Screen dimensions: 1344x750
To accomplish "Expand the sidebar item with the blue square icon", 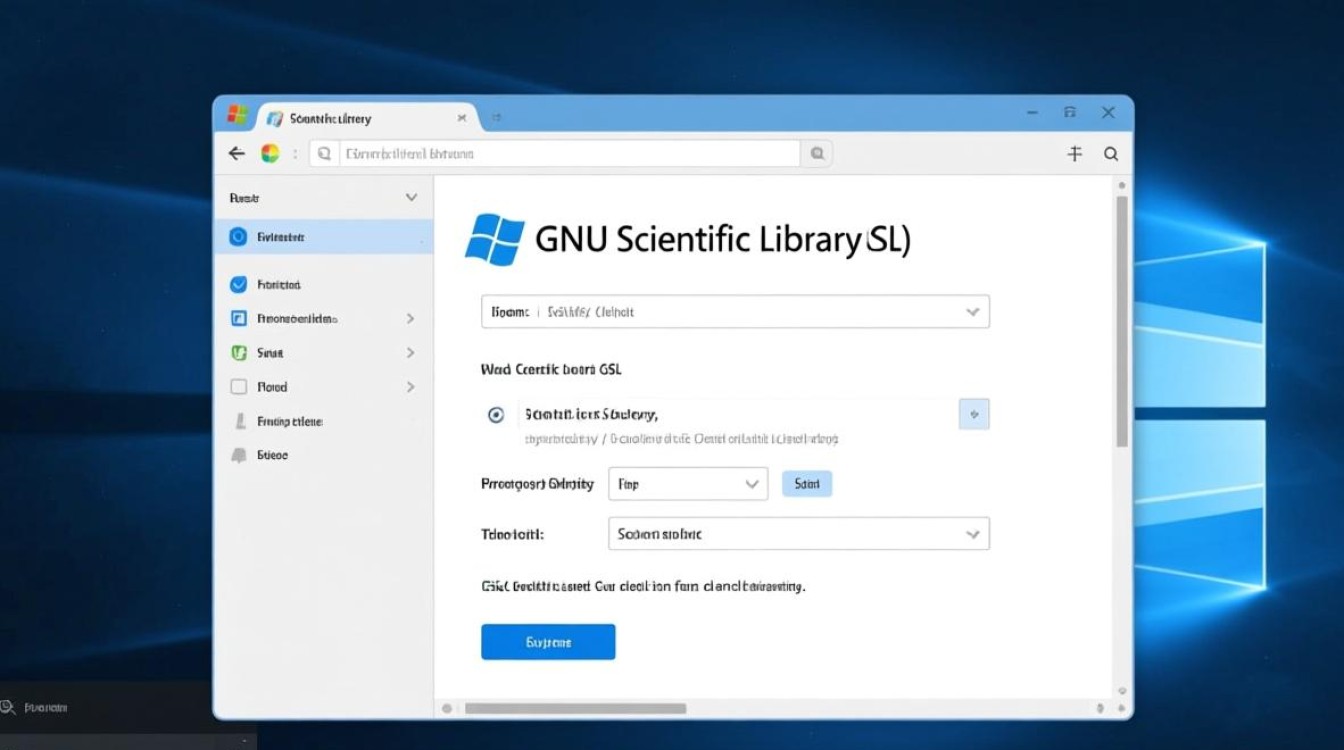I will pos(410,319).
